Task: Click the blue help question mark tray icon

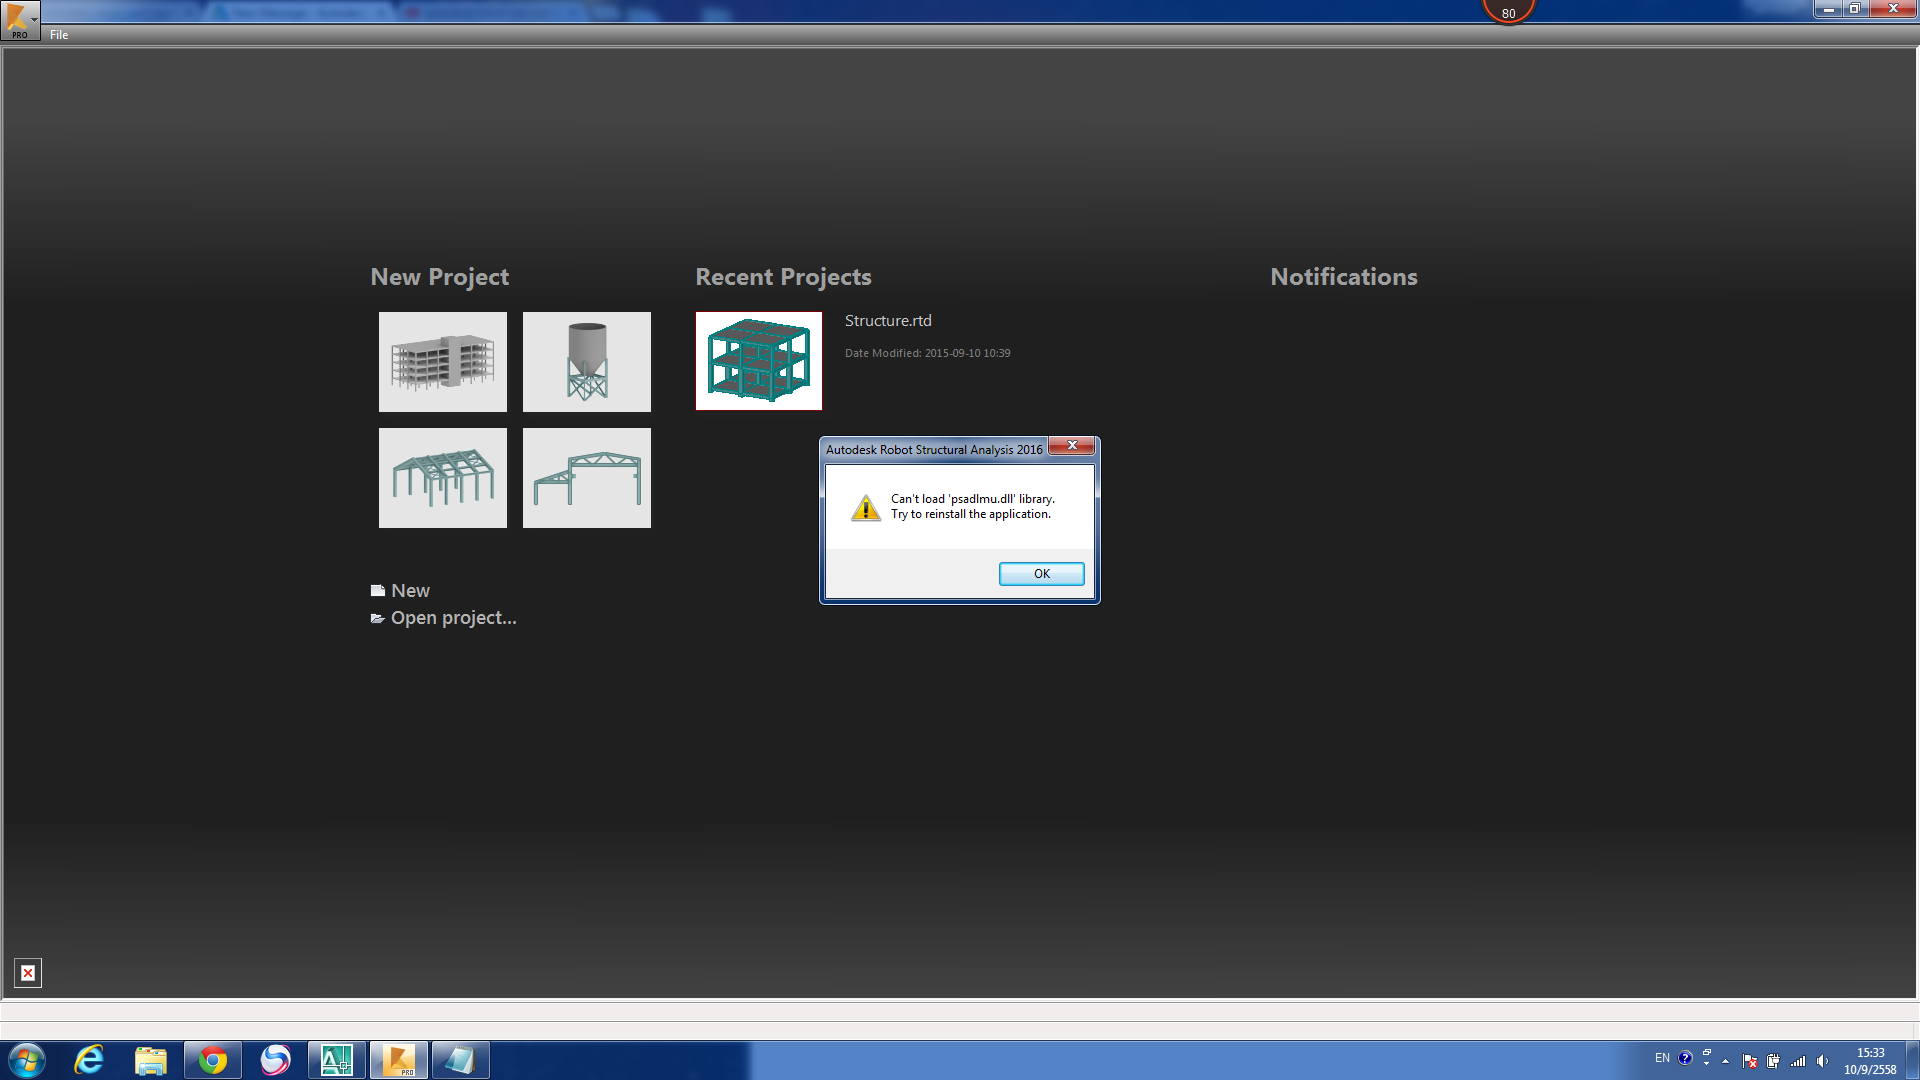Action: click(1685, 1058)
